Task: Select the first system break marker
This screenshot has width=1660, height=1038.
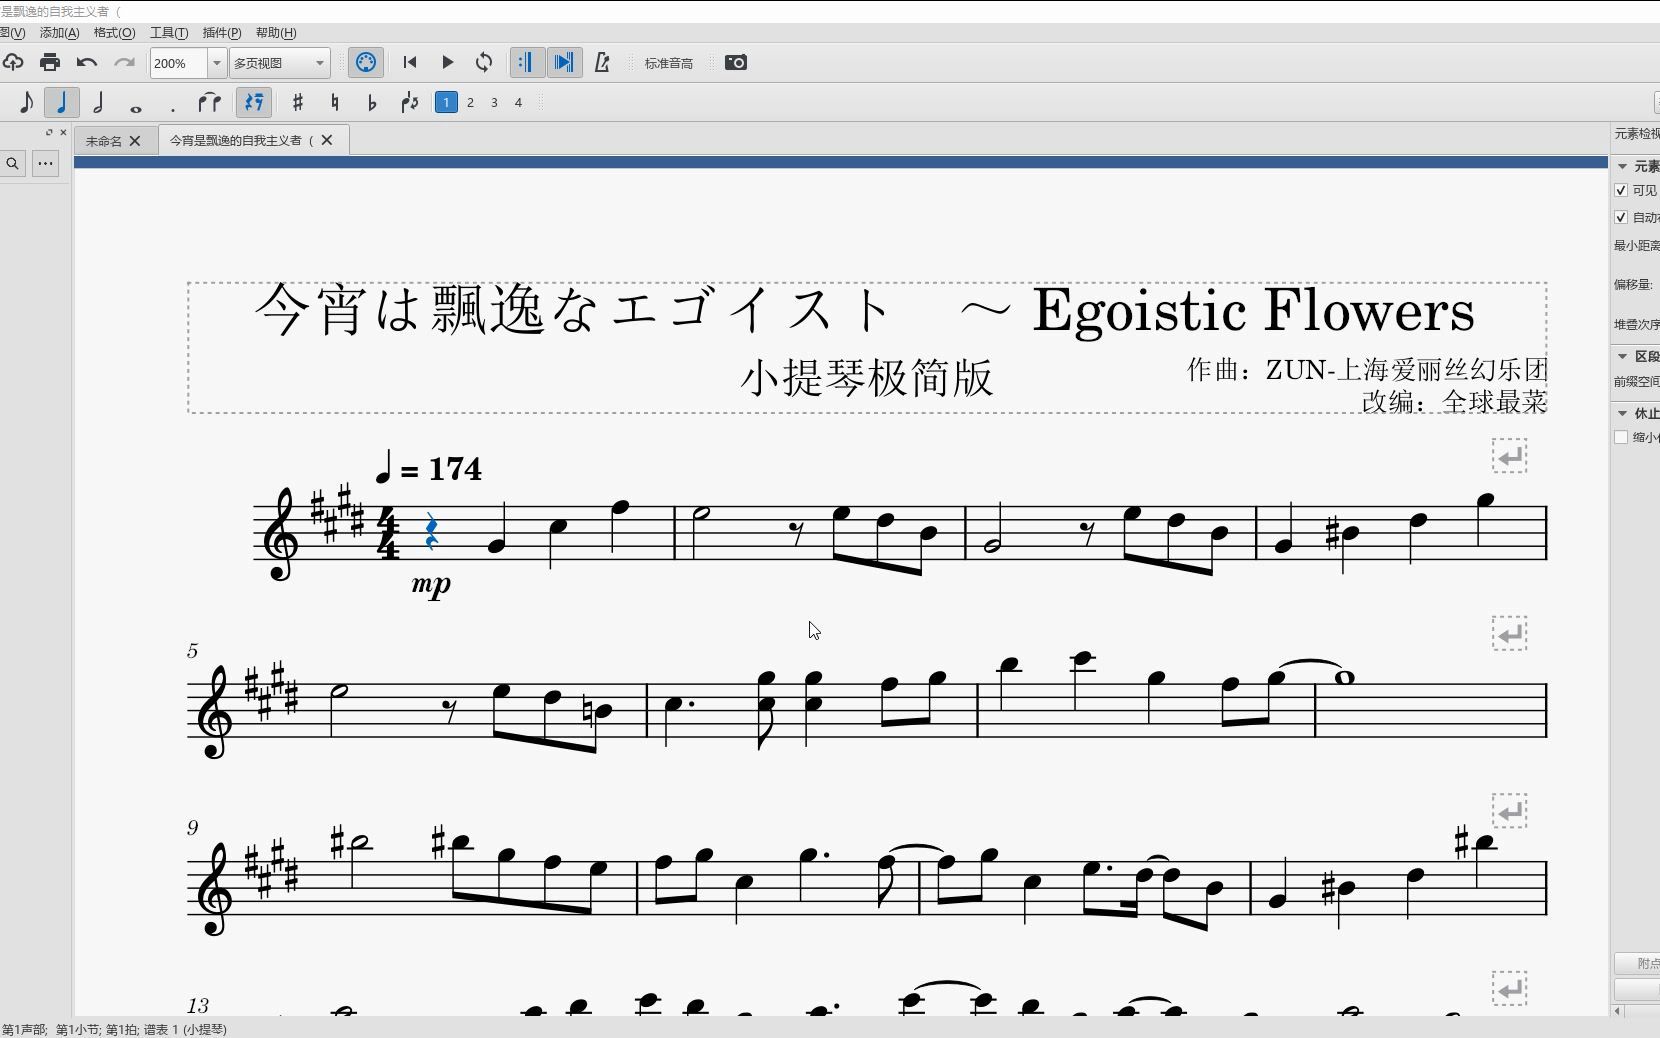Action: click(1510, 457)
